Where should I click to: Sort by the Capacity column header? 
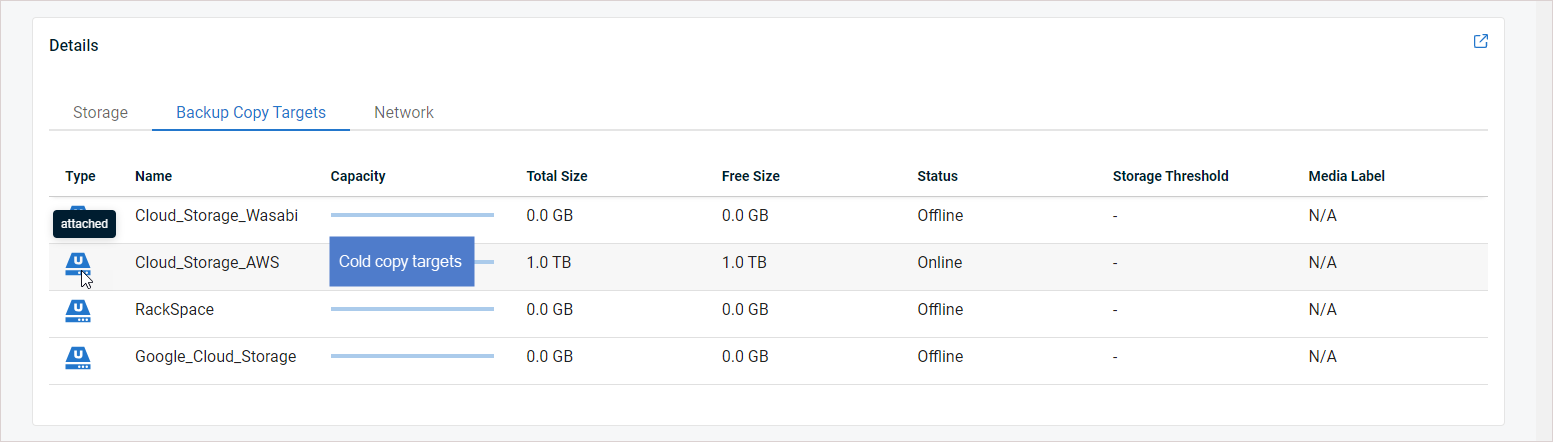point(358,176)
